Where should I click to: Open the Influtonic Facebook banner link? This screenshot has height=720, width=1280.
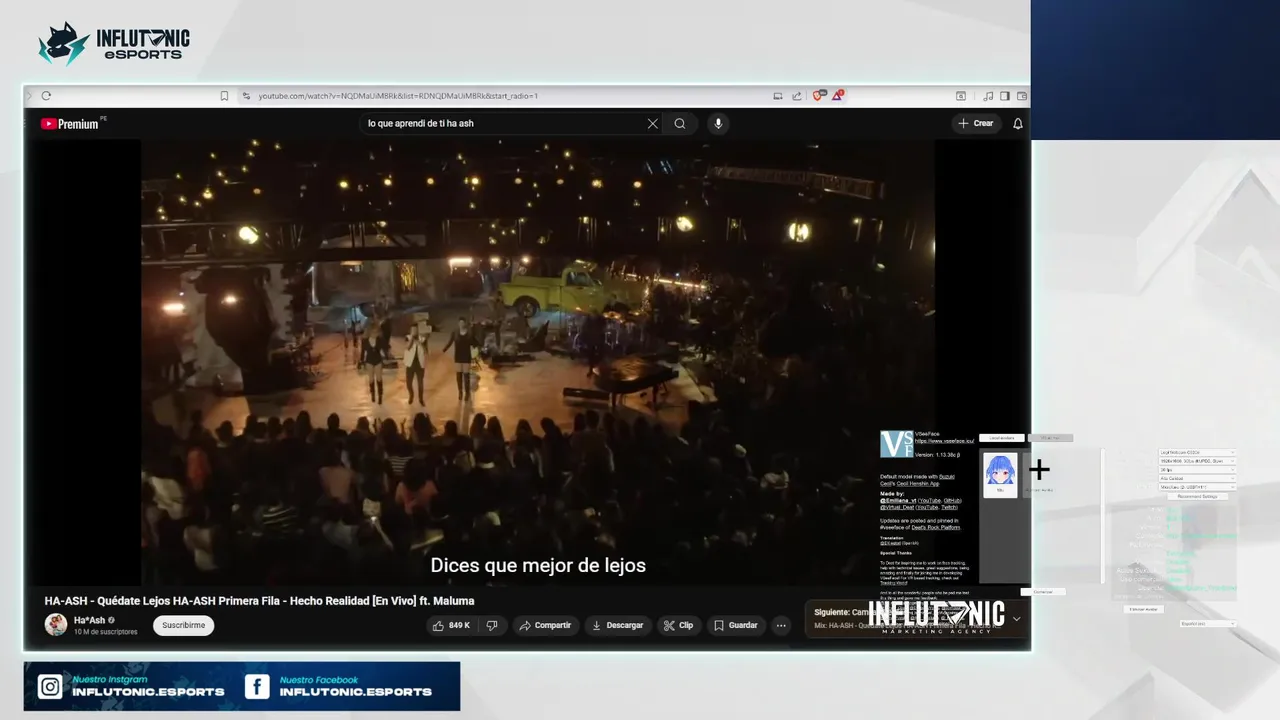click(x=339, y=686)
